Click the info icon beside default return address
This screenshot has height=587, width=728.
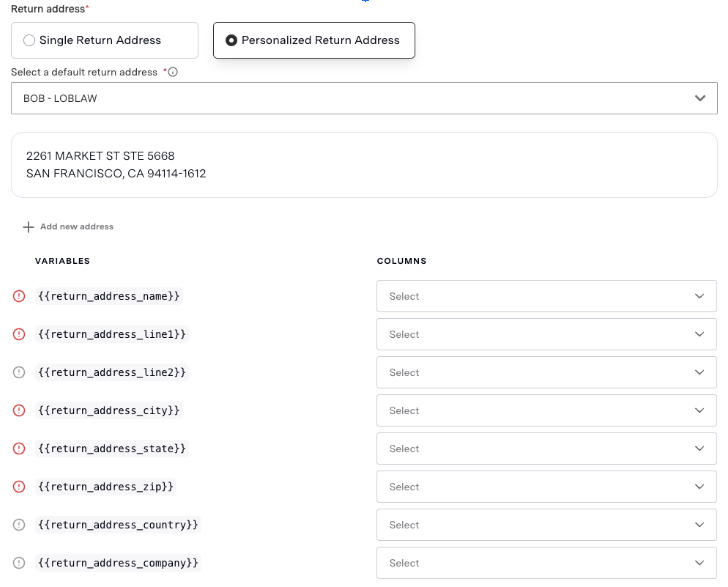(x=173, y=72)
